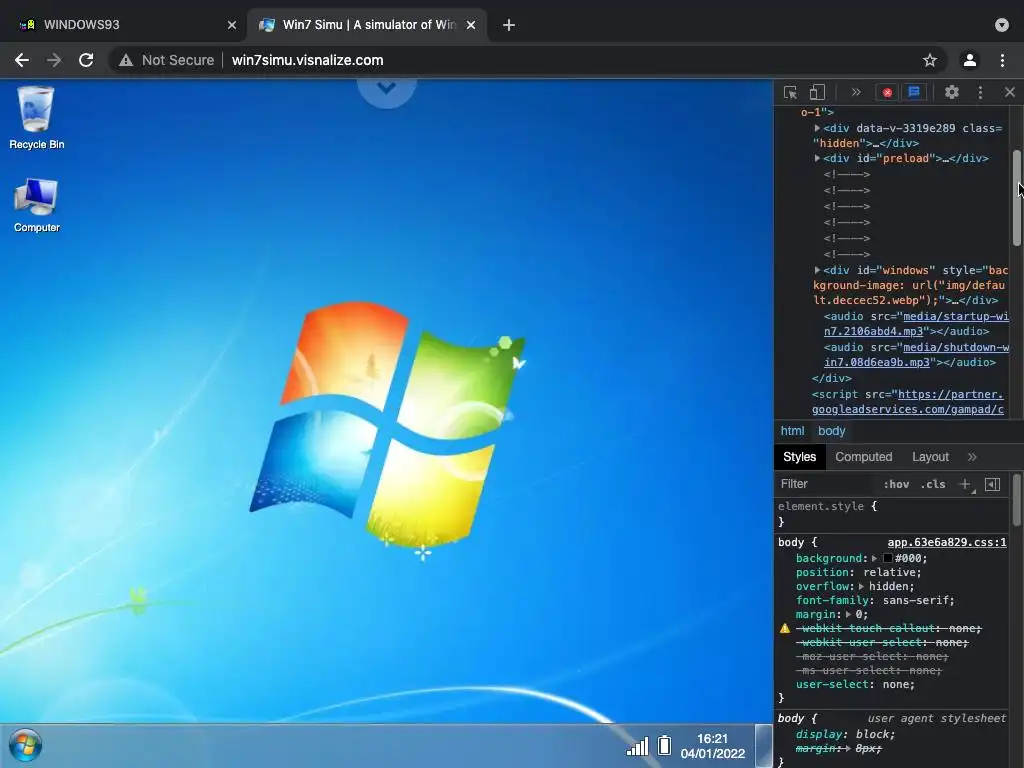Select the body breadcrumb

[x=831, y=431]
